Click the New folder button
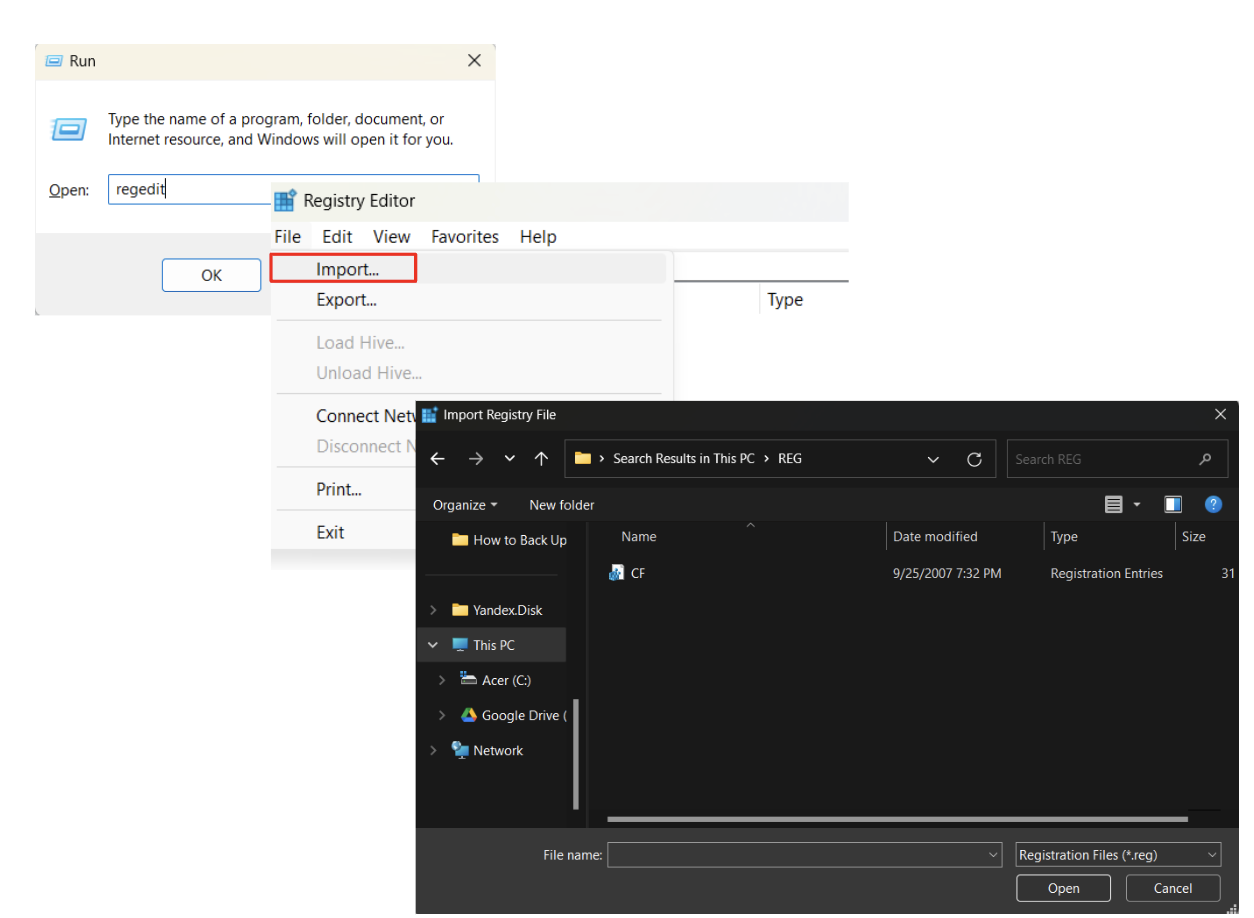1254x918 pixels. [561, 505]
